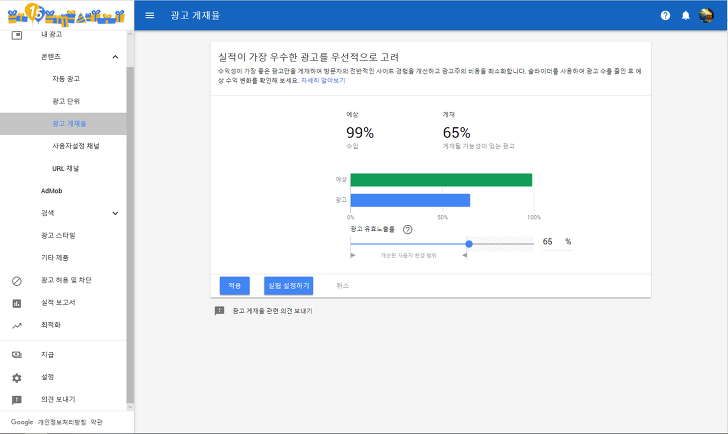Follow the 자세히 알아보기 link

pos(323,80)
